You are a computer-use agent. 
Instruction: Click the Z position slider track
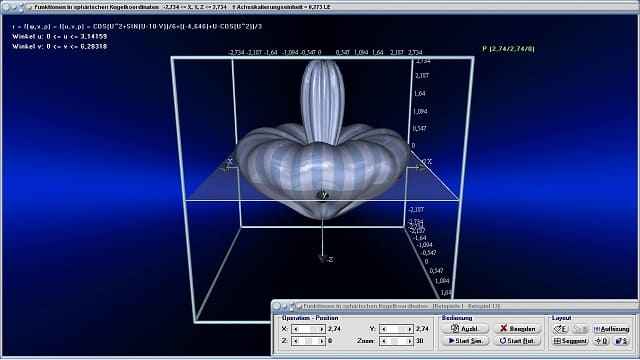309,341
